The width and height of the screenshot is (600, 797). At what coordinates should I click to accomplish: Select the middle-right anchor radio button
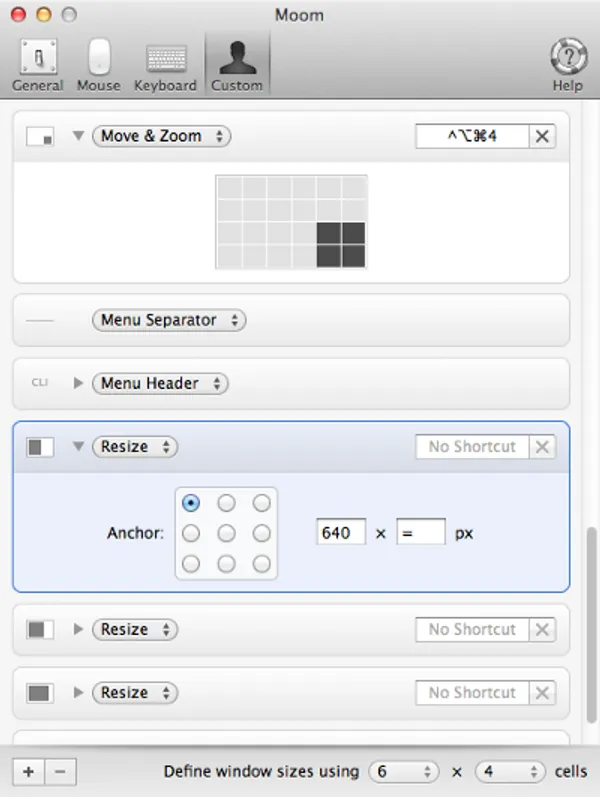pyautogui.click(x=261, y=533)
